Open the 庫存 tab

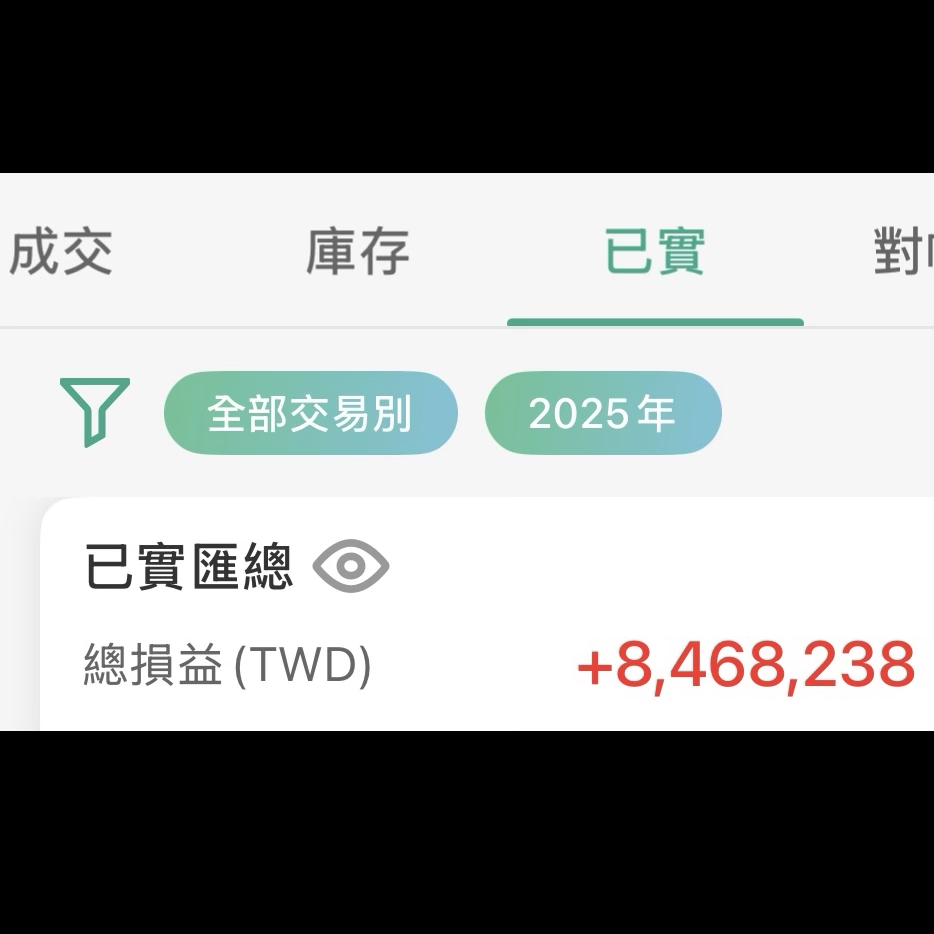click(x=357, y=252)
